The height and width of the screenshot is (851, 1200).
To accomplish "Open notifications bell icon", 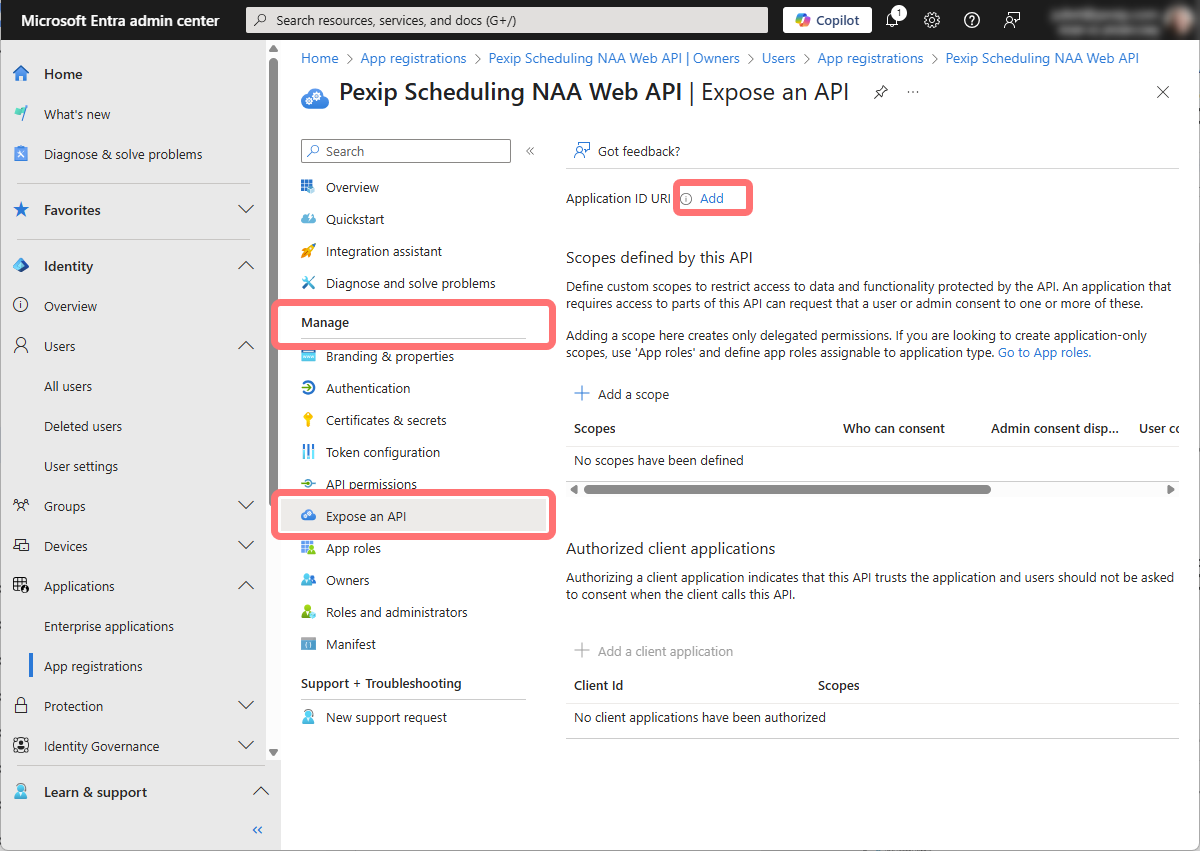I will (893, 20).
